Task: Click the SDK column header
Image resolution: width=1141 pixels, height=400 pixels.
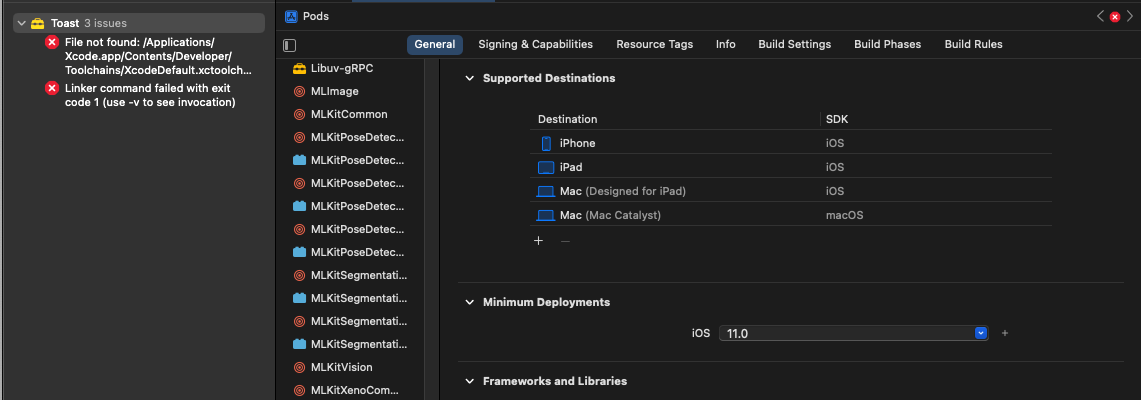Action: [835, 119]
